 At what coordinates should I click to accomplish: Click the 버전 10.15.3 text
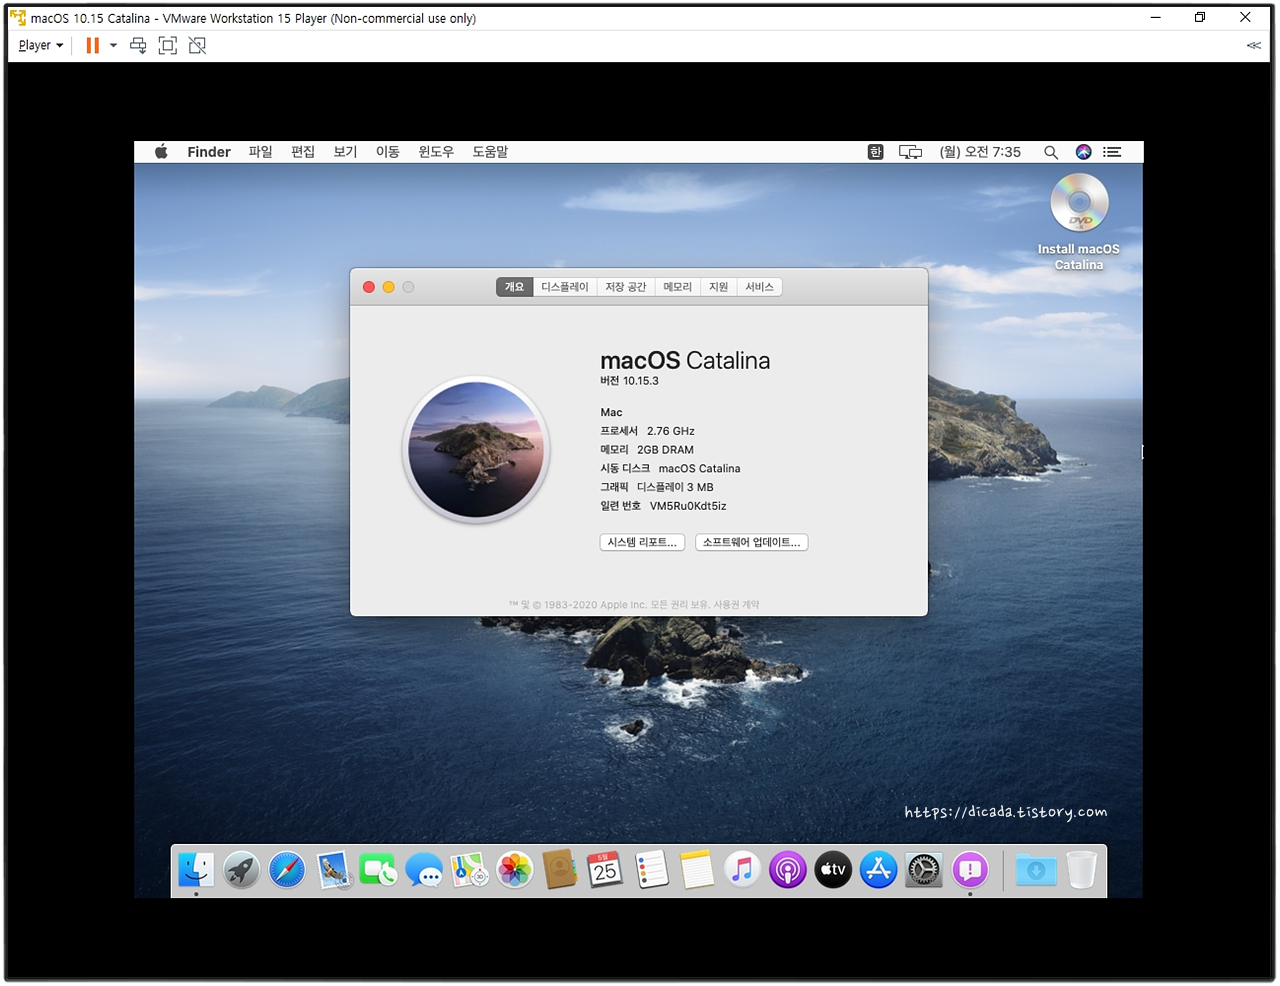629,381
